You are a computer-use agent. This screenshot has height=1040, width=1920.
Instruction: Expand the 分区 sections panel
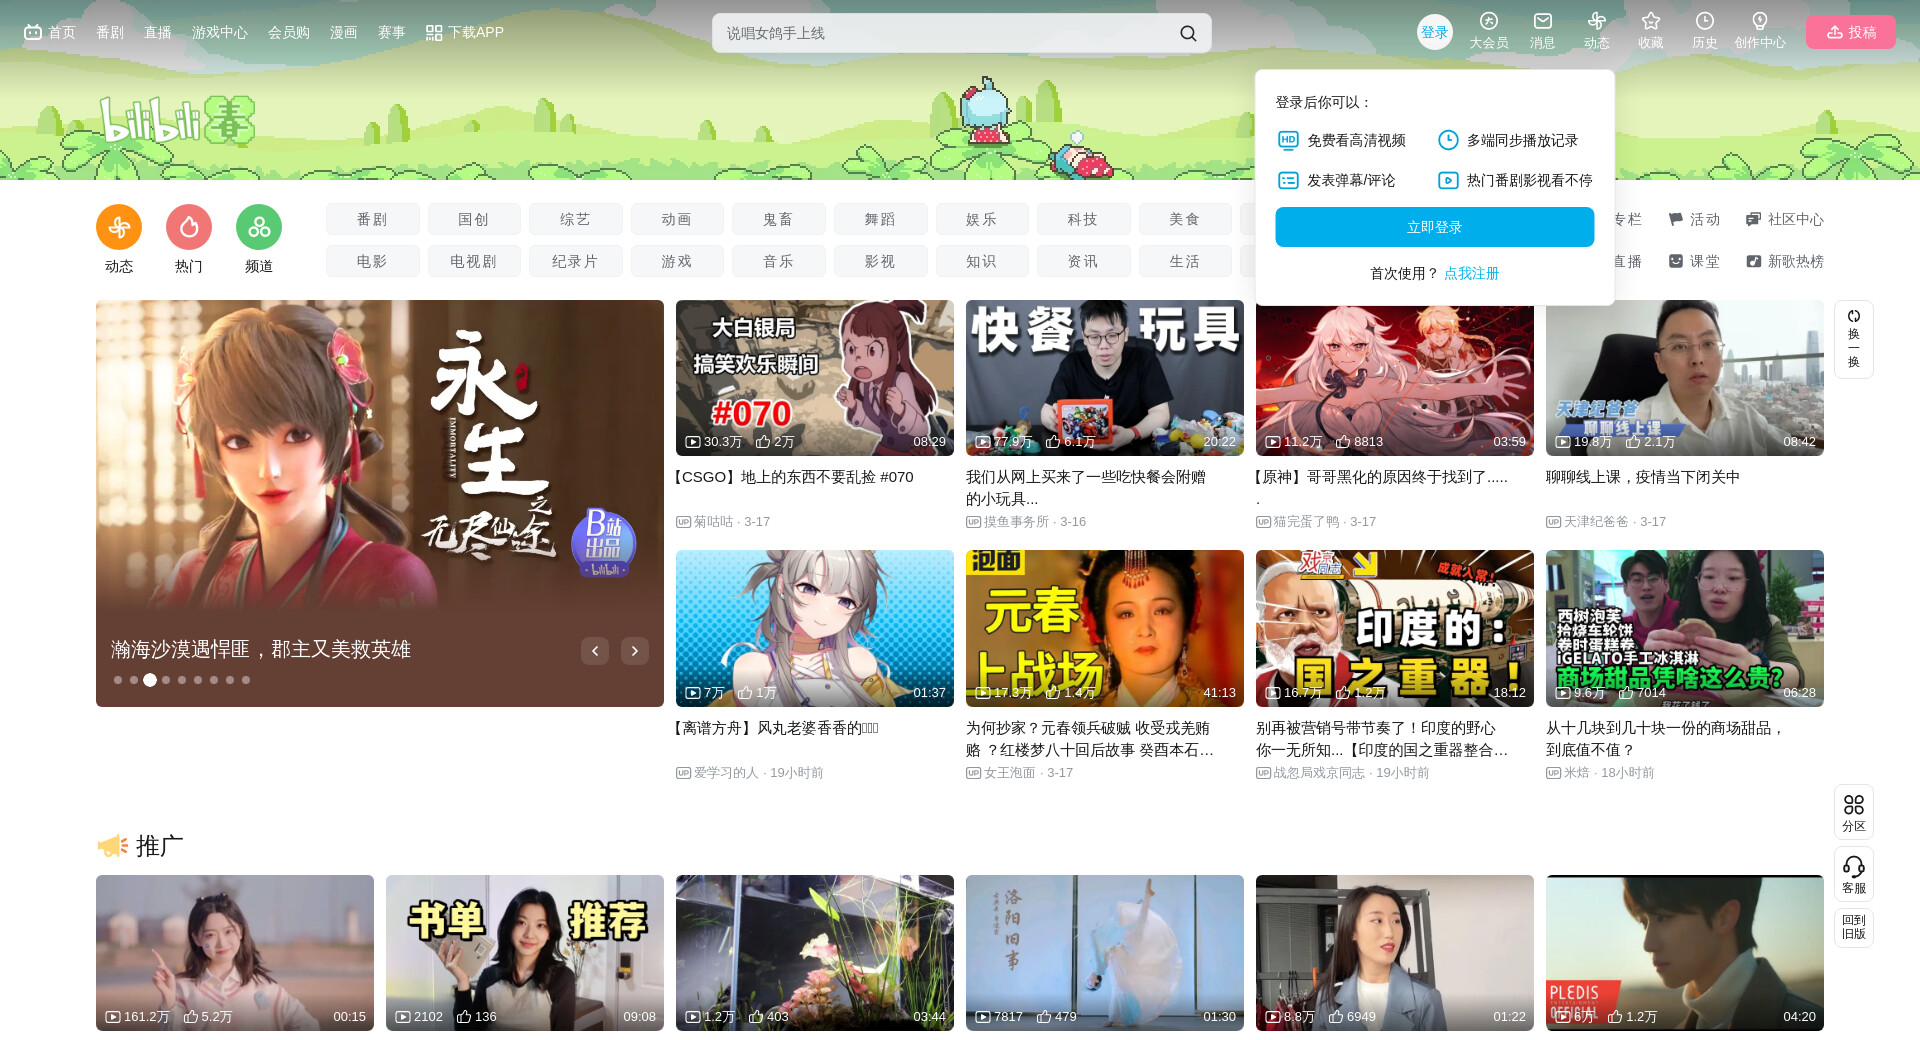[x=1853, y=811]
